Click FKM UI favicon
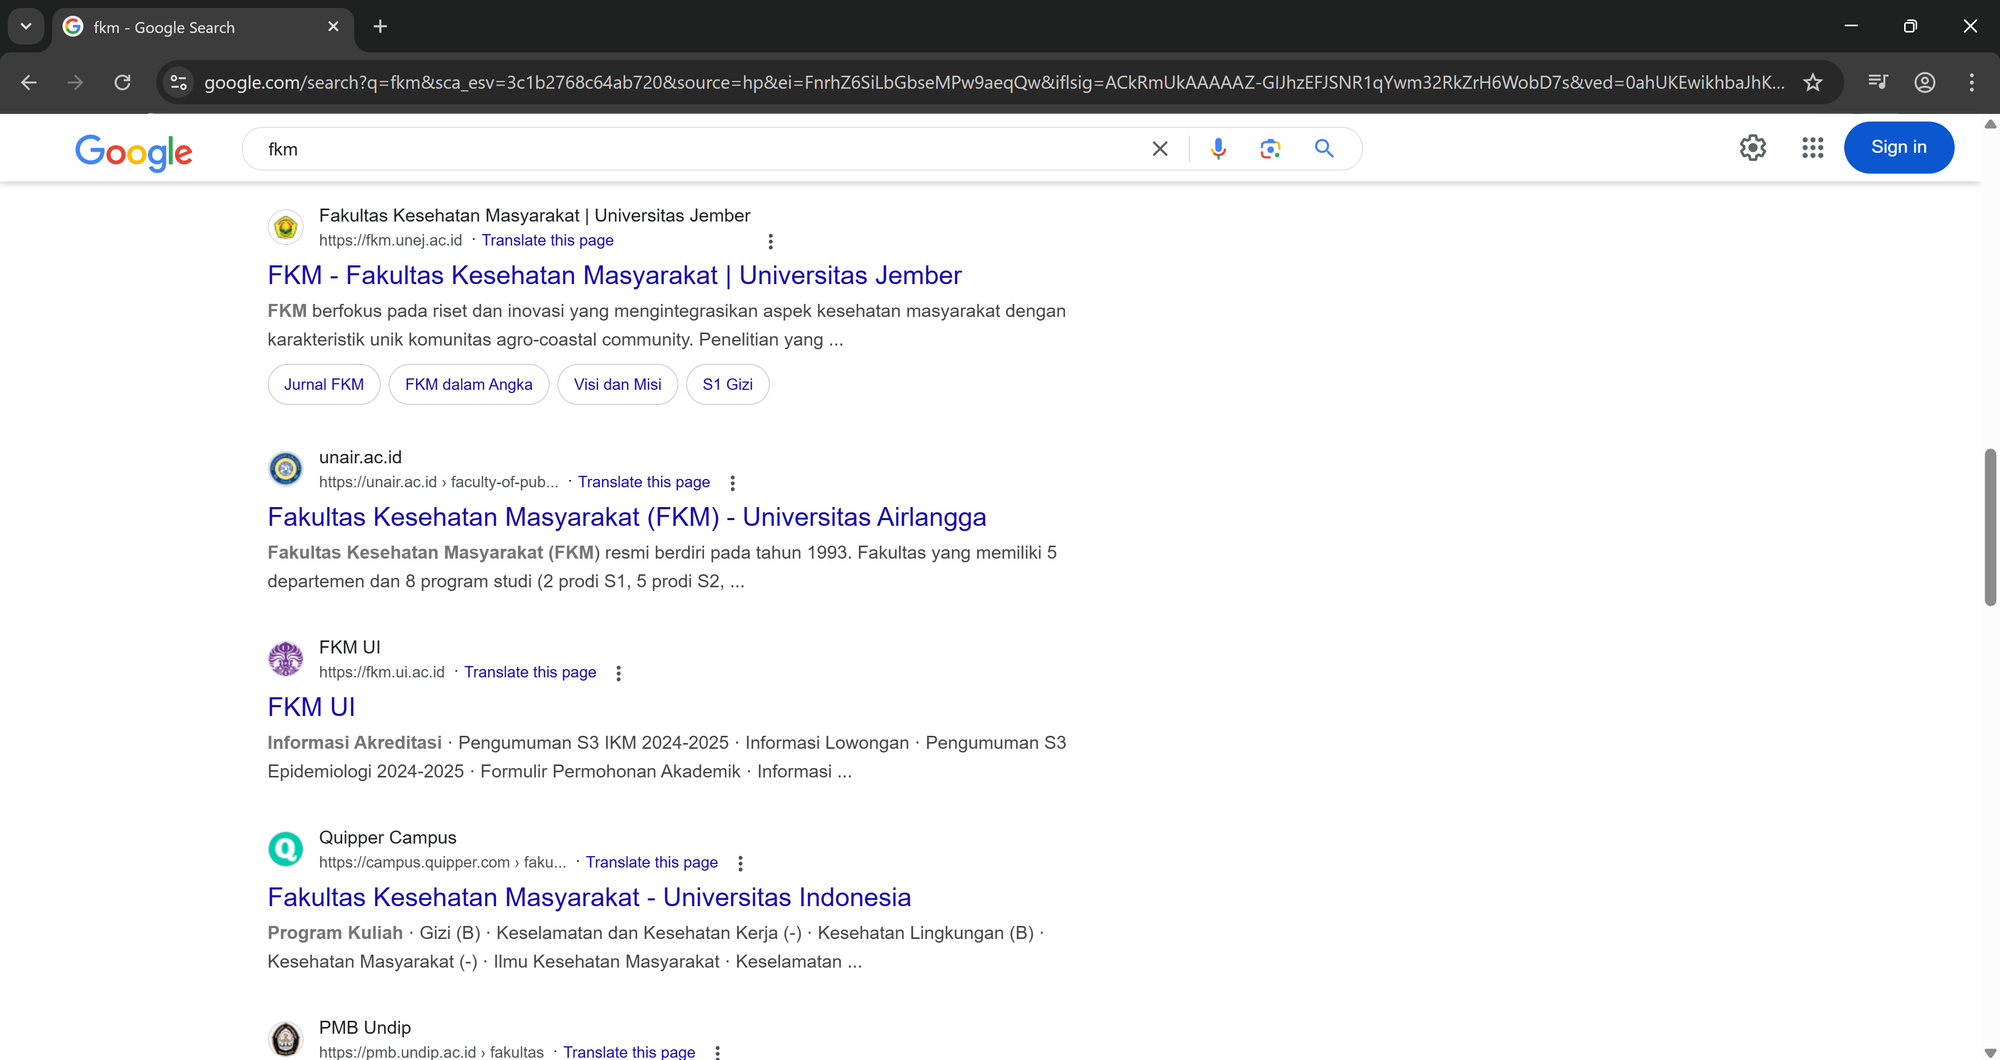Viewport: 2000px width, 1060px height. [286, 659]
